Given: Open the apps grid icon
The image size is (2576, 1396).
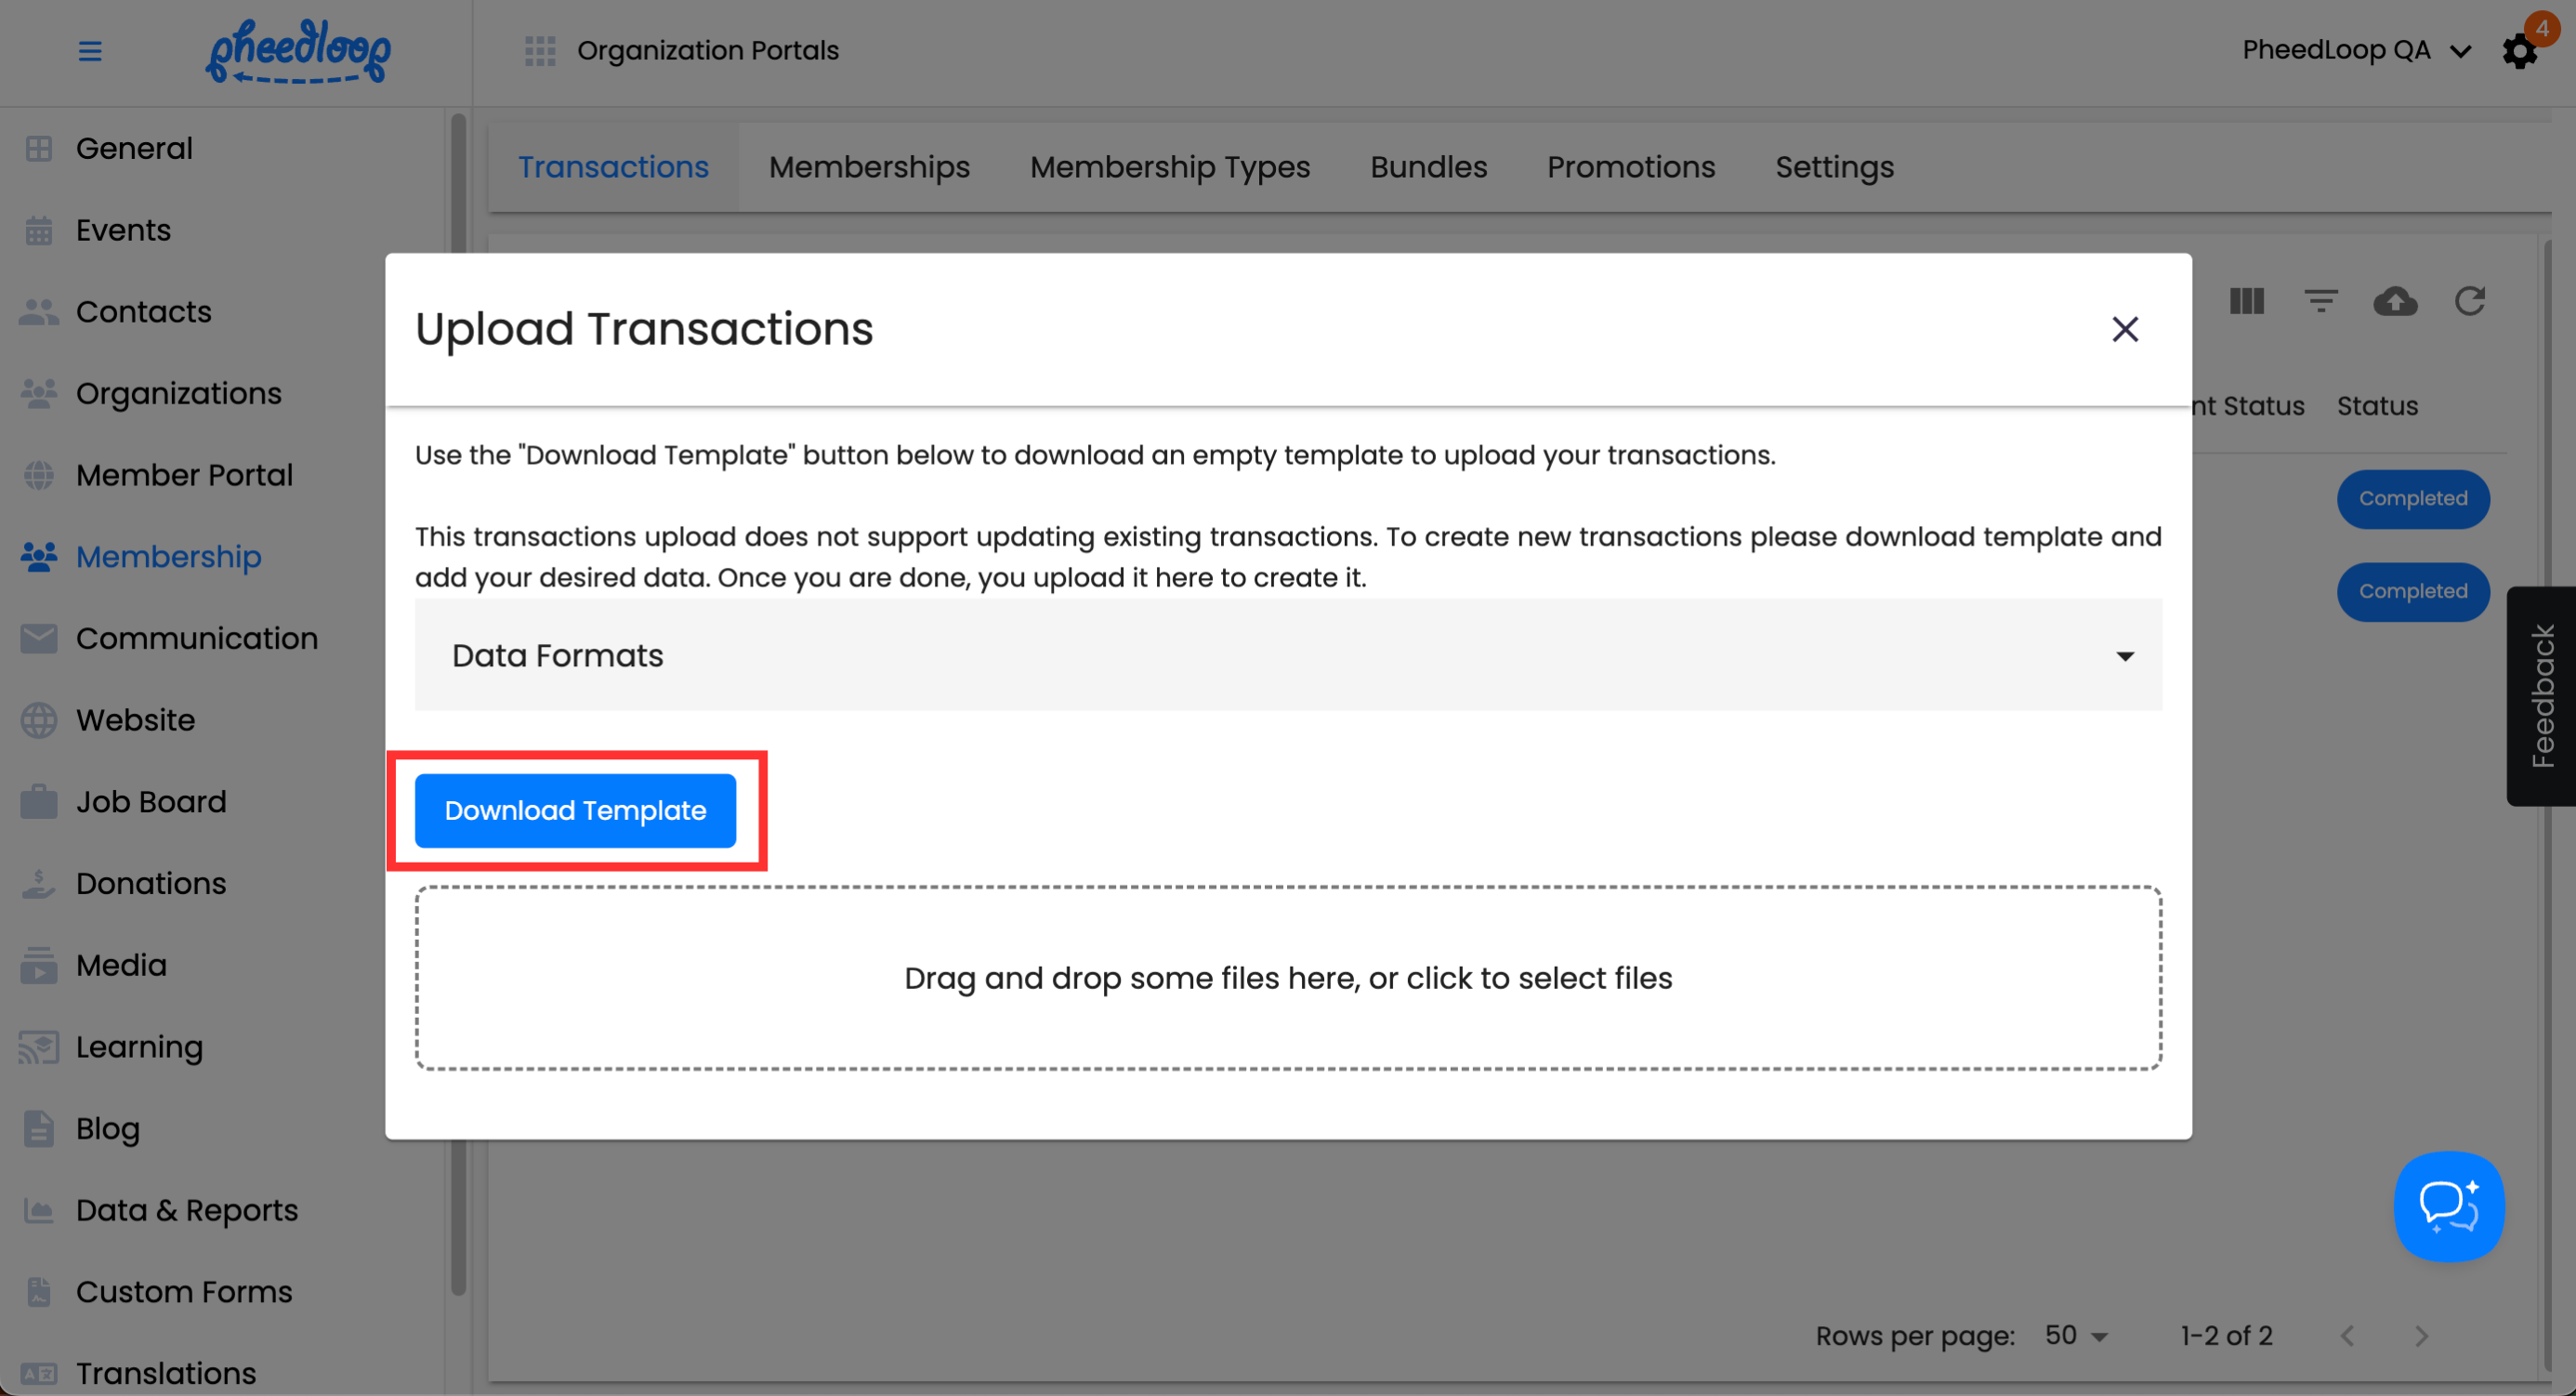Looking at the screenshot, I should point(540,50).
